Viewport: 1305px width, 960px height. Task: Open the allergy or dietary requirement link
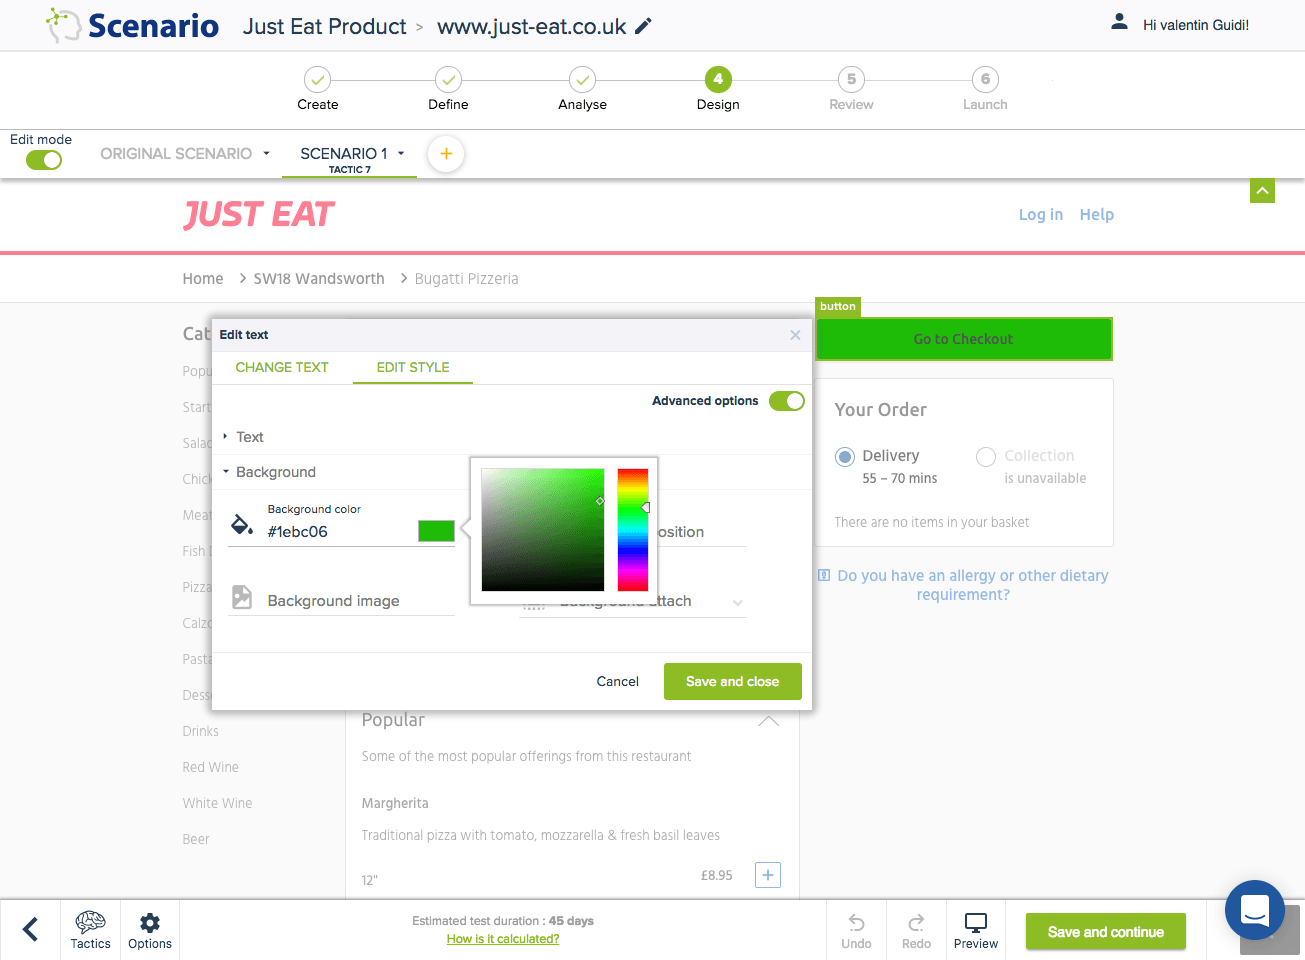973,585
